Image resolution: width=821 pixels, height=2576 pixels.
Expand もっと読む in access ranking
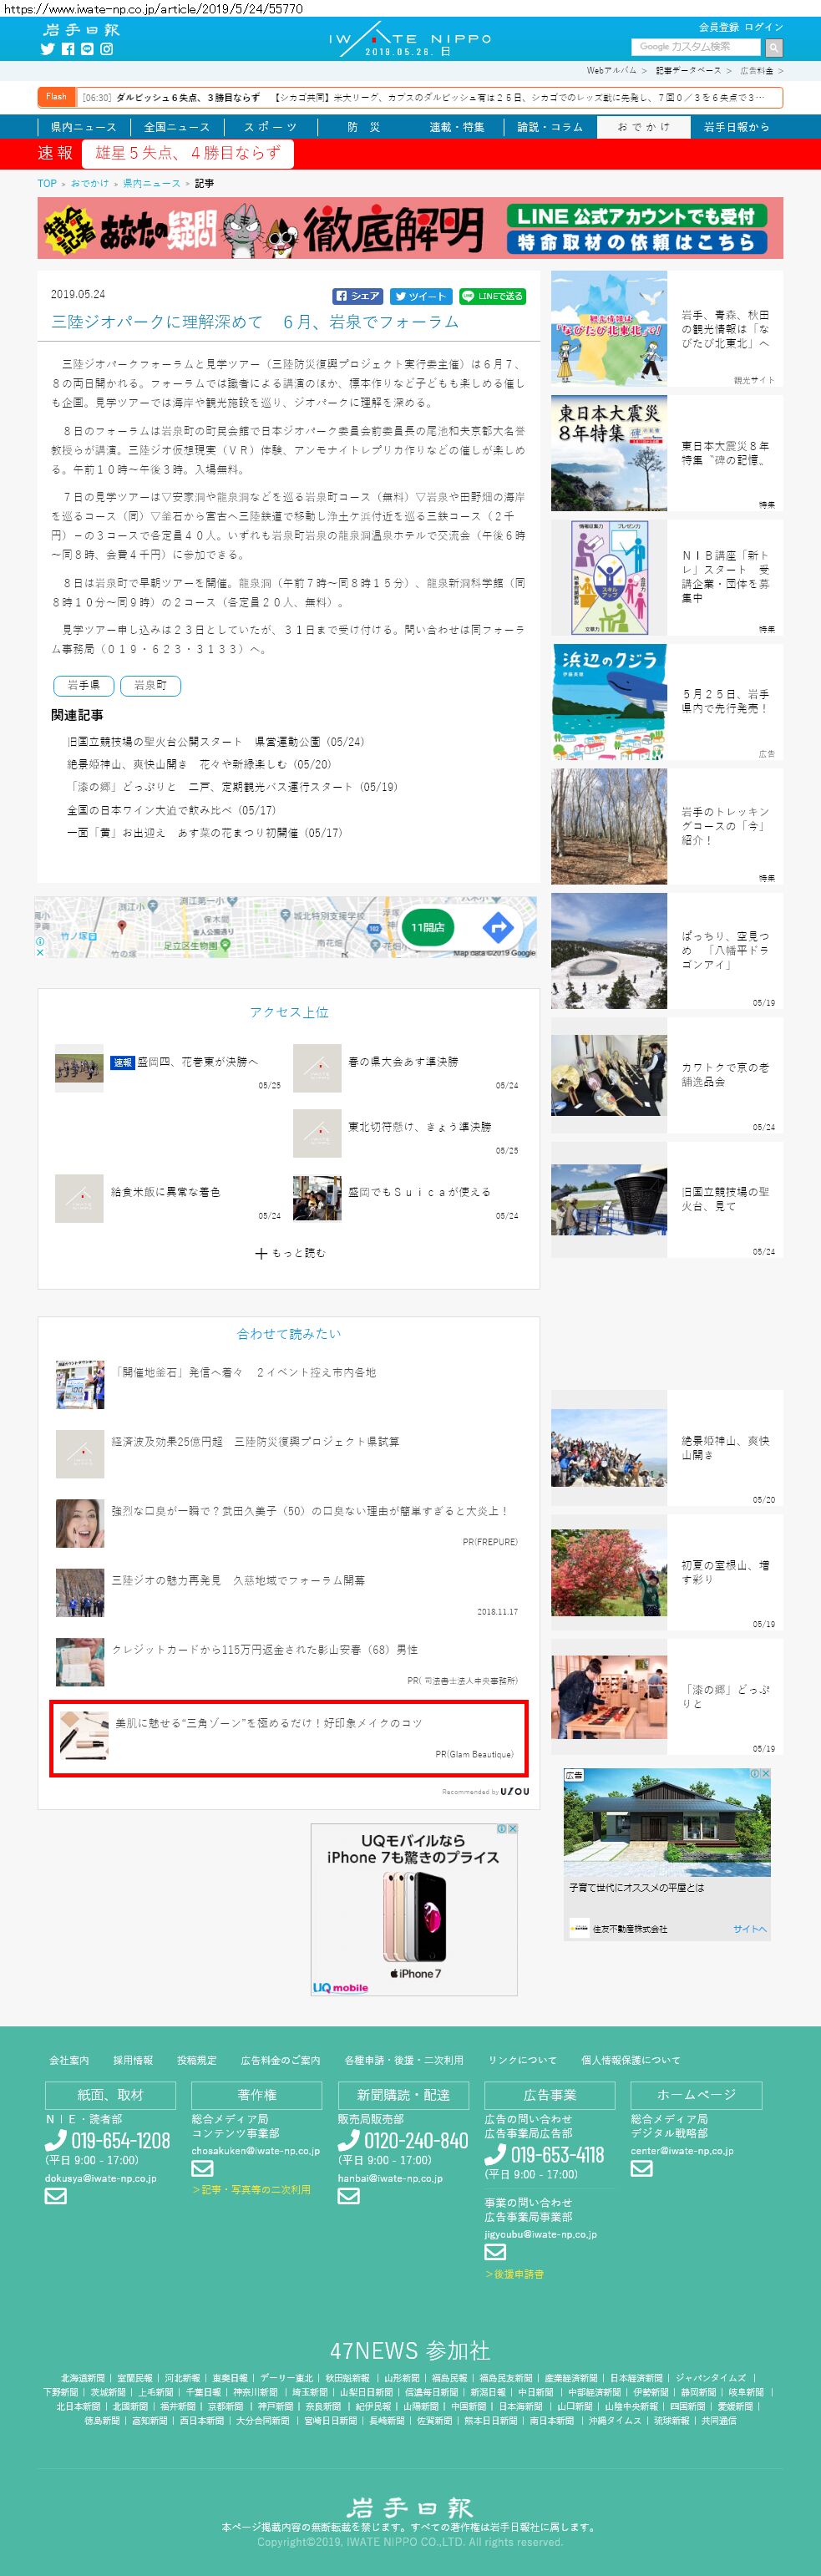point(289,1253)
